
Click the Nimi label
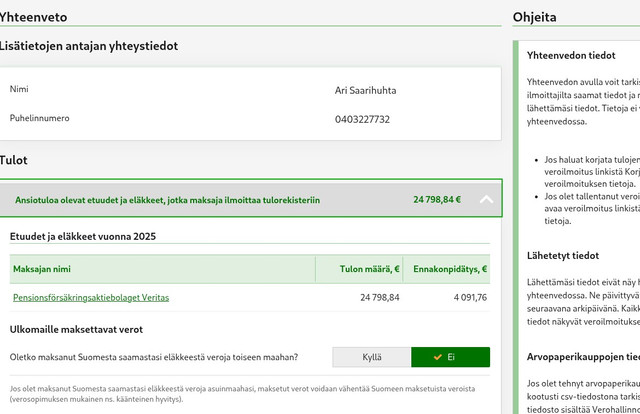[x=19, y=89]
